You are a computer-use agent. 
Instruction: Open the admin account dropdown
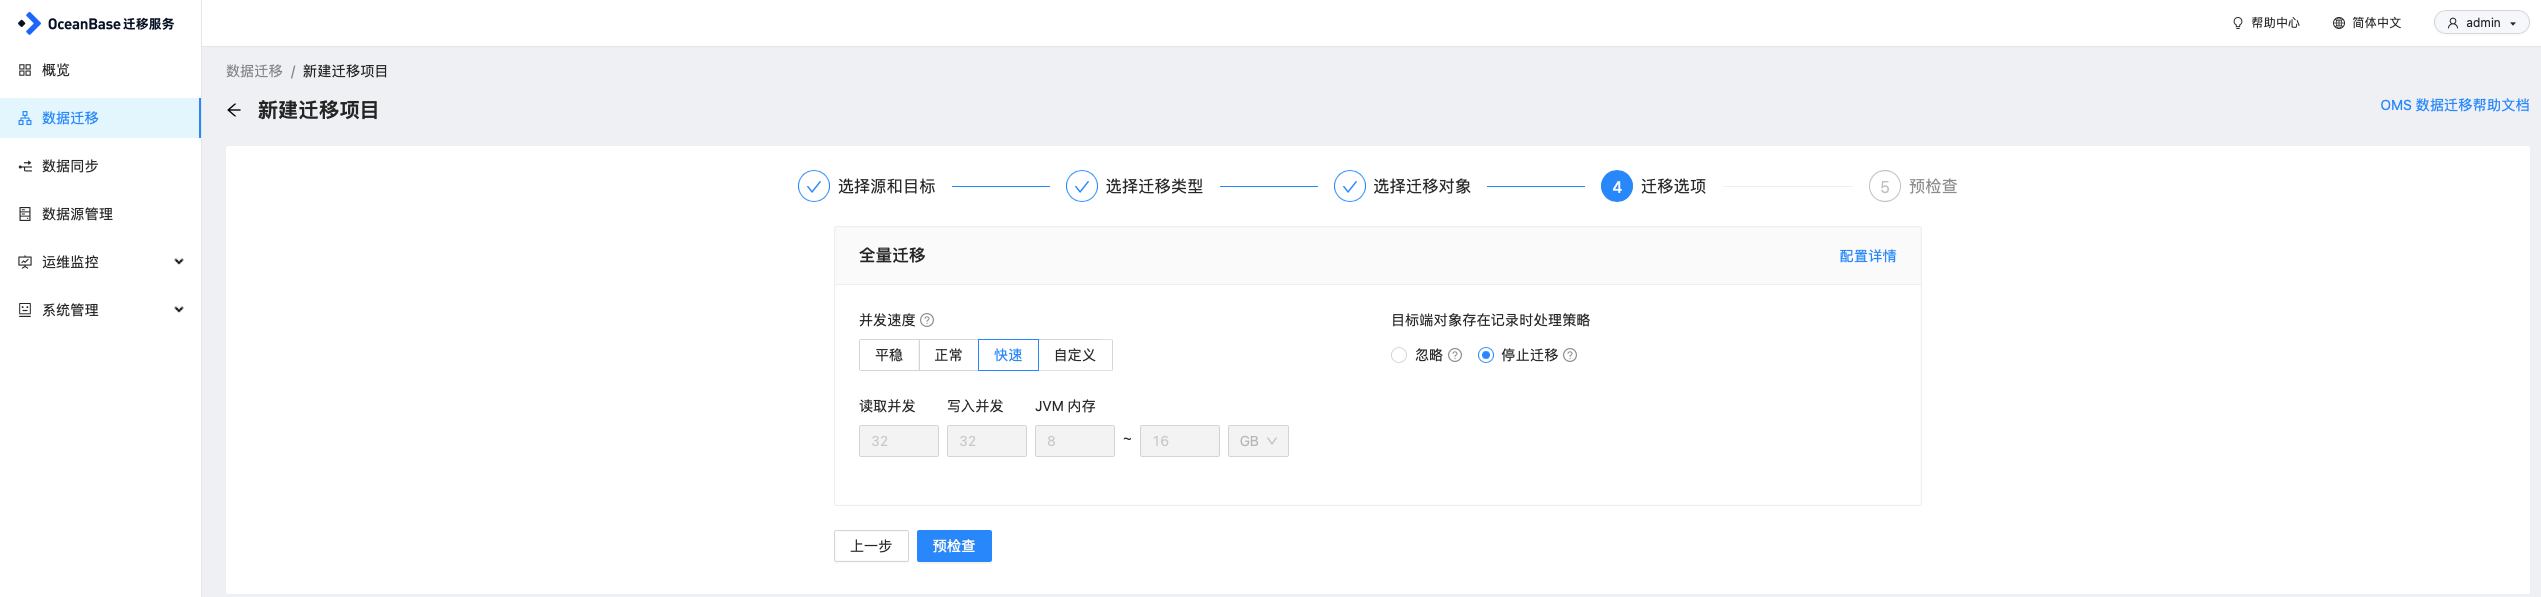click(2482, 23)
